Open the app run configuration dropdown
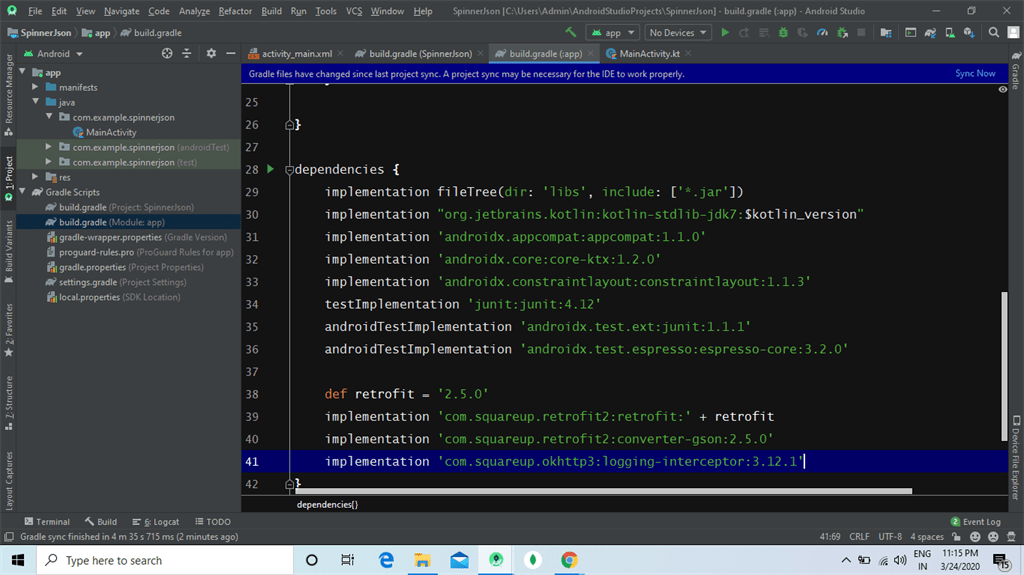Viewport: 1024px width, 575px height. 613,32
